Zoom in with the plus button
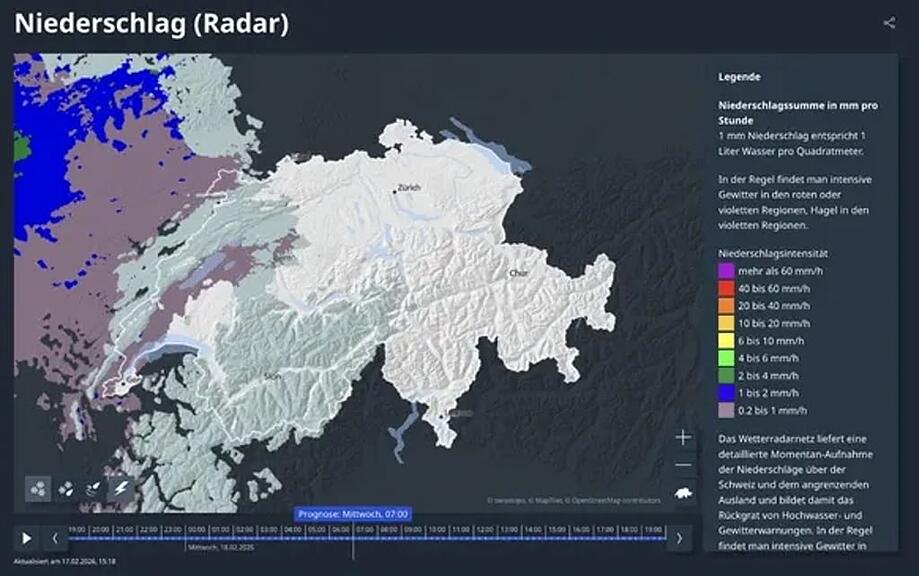The height and width of the screenshot is (576, 919). point(683,437)
